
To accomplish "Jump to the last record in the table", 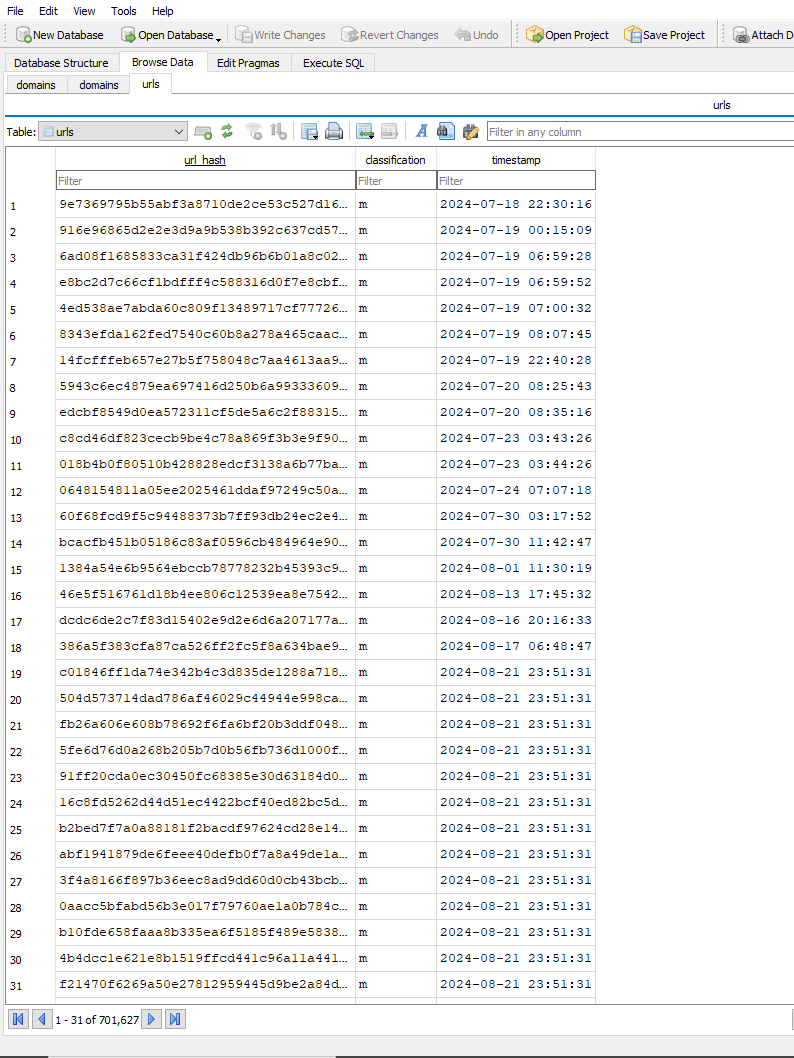I will tap(175, 1019).
